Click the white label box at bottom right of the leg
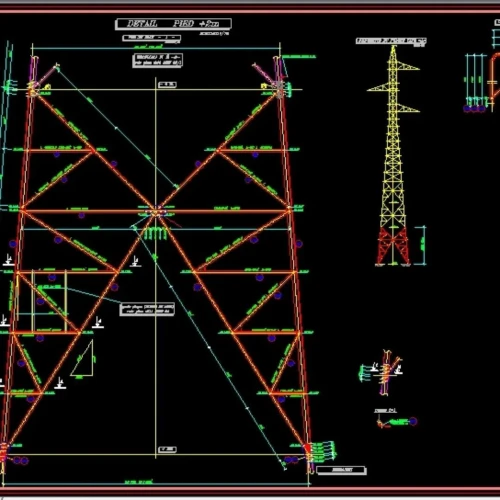500x500 pixels. pos(341,470)
